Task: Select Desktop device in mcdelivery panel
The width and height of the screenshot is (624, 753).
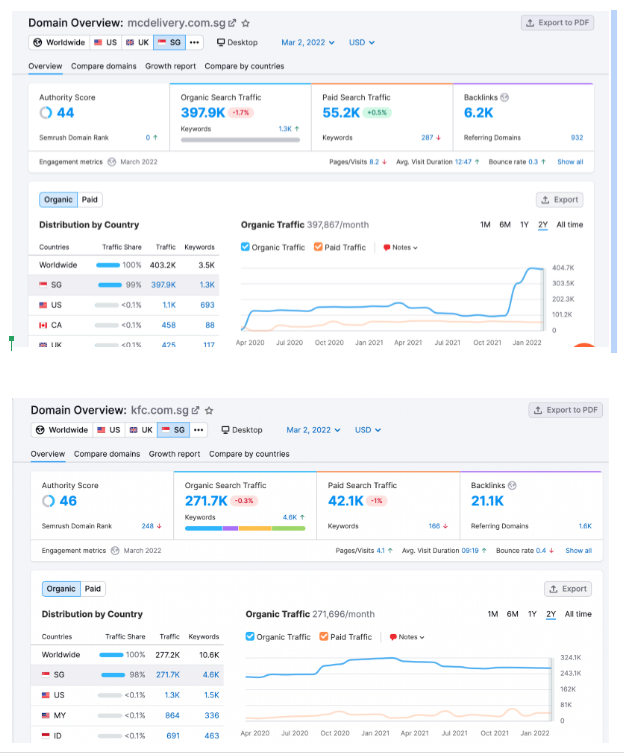Action: [x=237, y=42]
